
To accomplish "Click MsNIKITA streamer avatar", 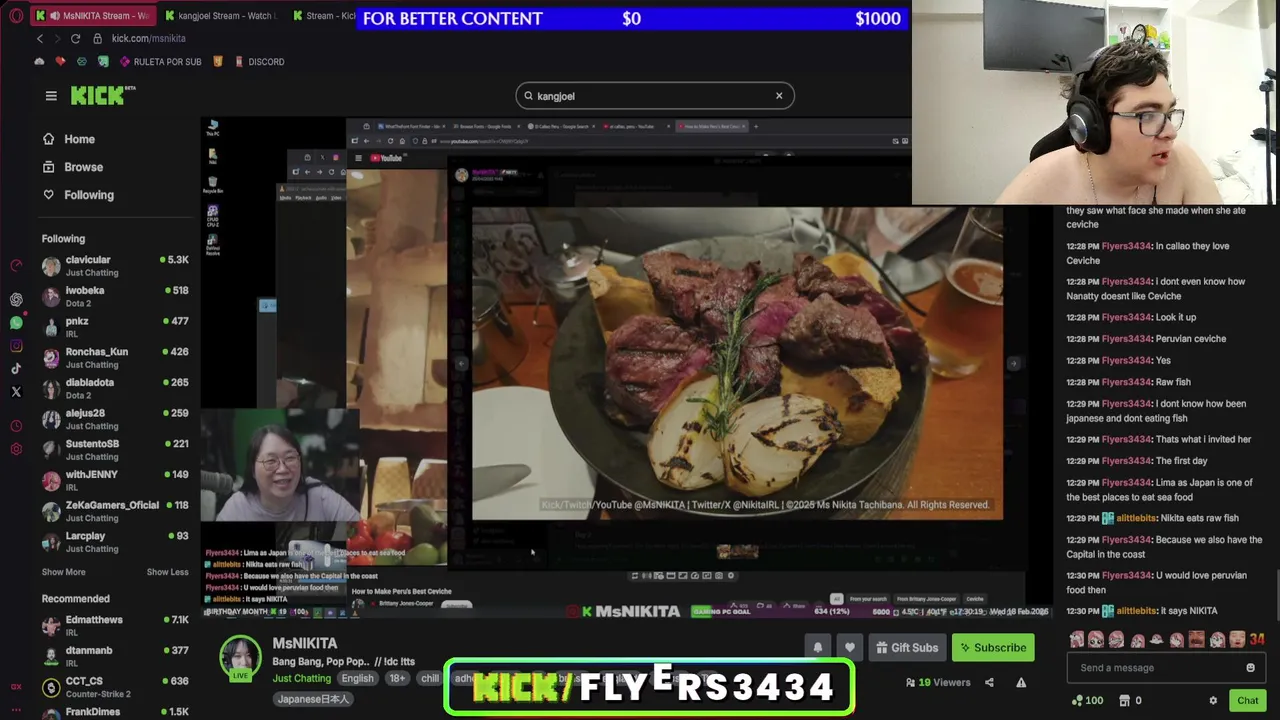I will 240,658.
